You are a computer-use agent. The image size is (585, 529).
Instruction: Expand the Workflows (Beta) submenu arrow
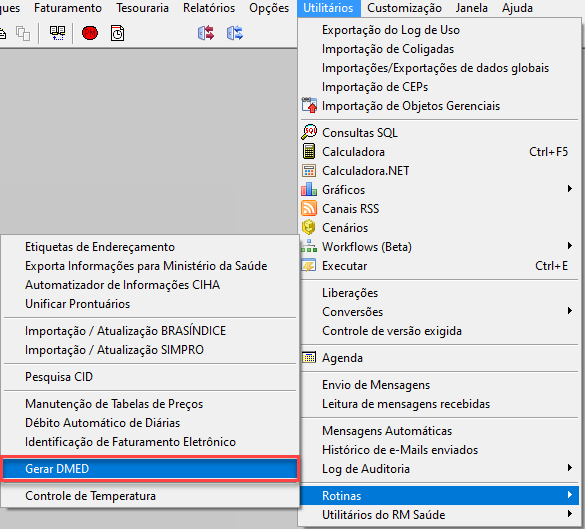click(x=570, y=246)
